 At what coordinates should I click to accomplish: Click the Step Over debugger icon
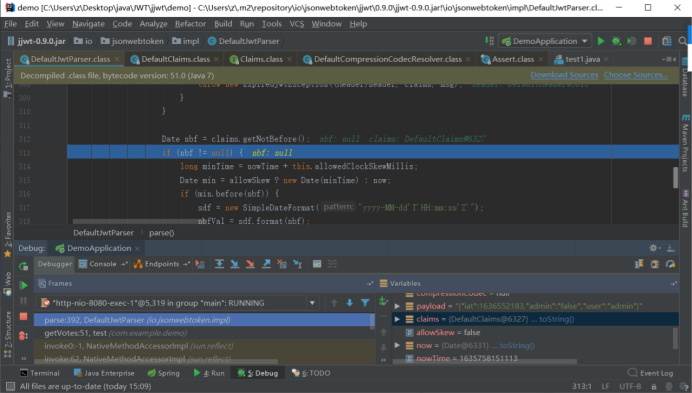click(219, 264)
